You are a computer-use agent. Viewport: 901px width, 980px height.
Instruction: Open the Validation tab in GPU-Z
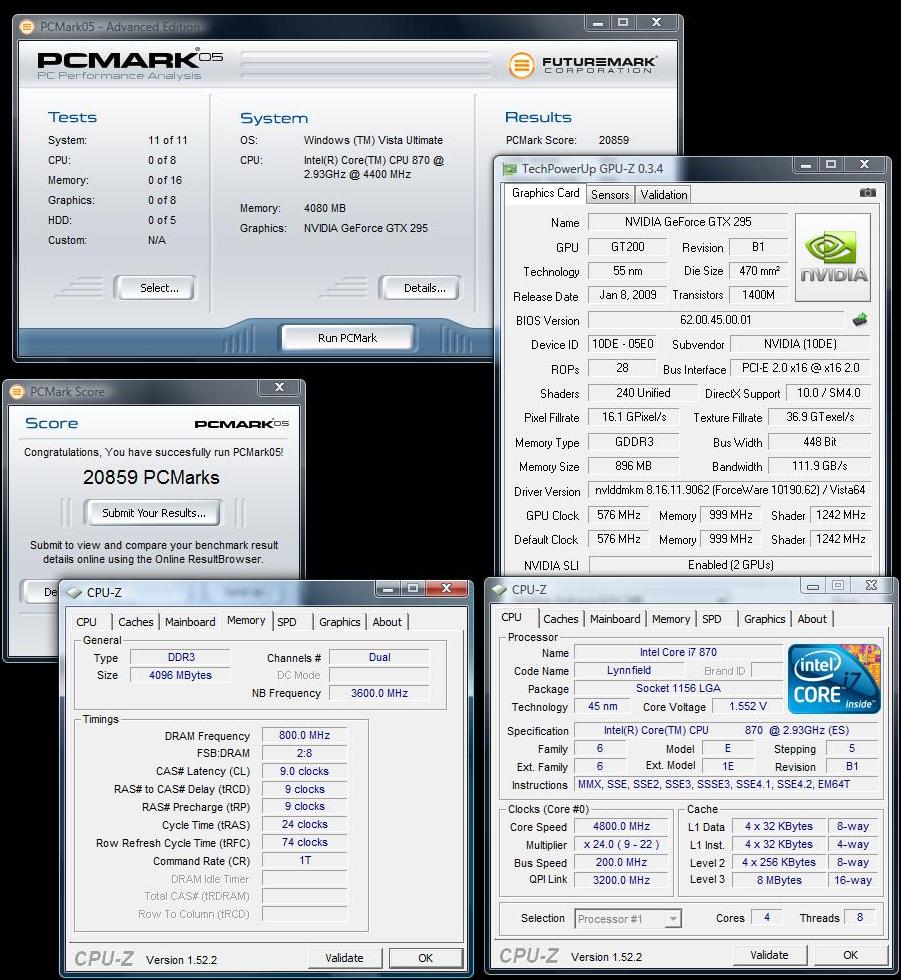(x=664, y=194)
